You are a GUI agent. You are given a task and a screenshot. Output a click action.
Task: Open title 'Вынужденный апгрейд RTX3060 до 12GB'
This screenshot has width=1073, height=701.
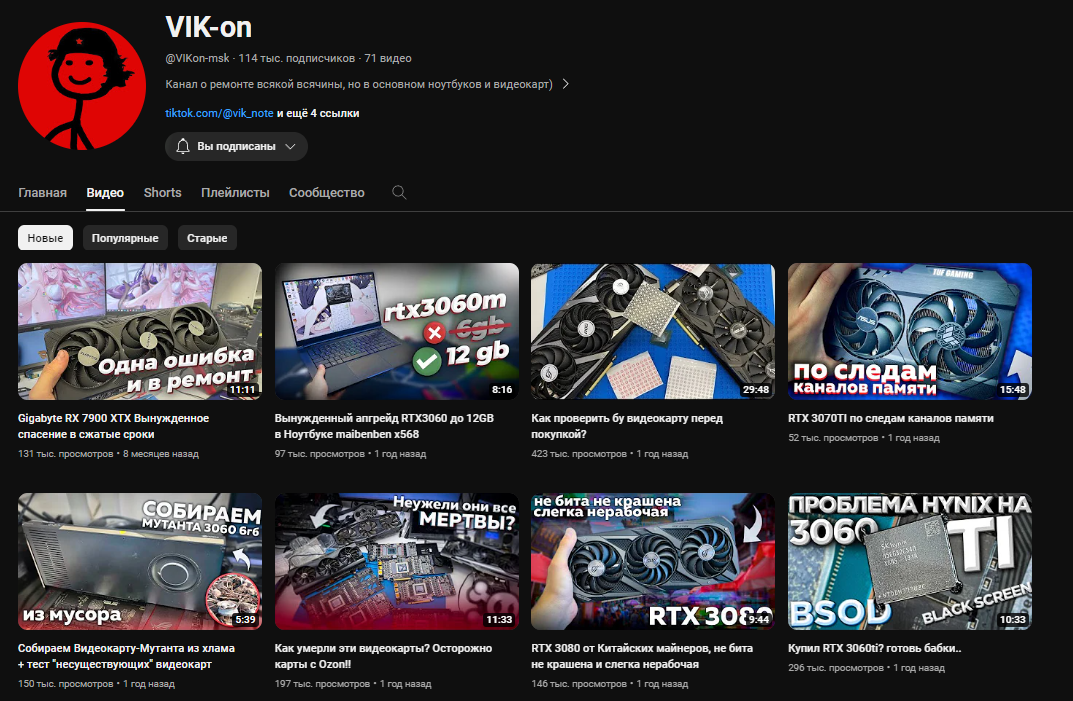click(384, 426)
